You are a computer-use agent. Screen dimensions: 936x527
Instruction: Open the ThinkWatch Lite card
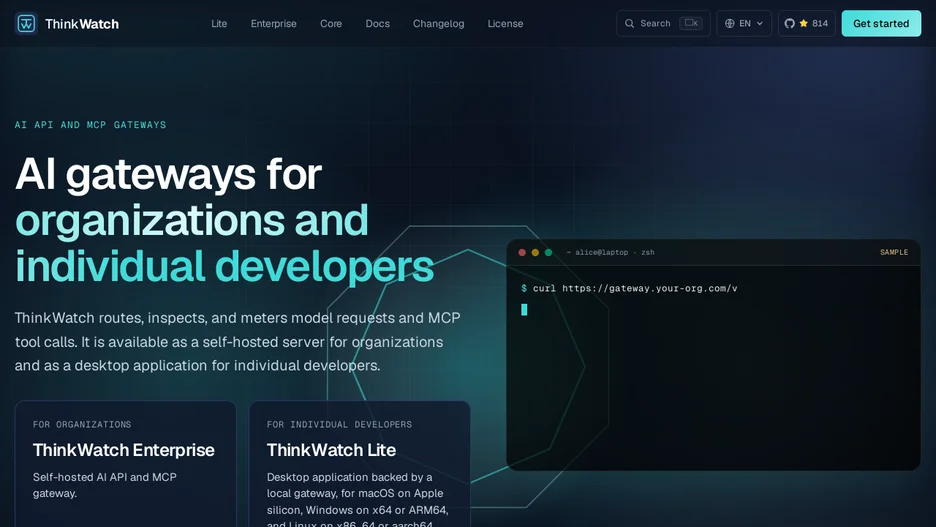pos(359,464)
